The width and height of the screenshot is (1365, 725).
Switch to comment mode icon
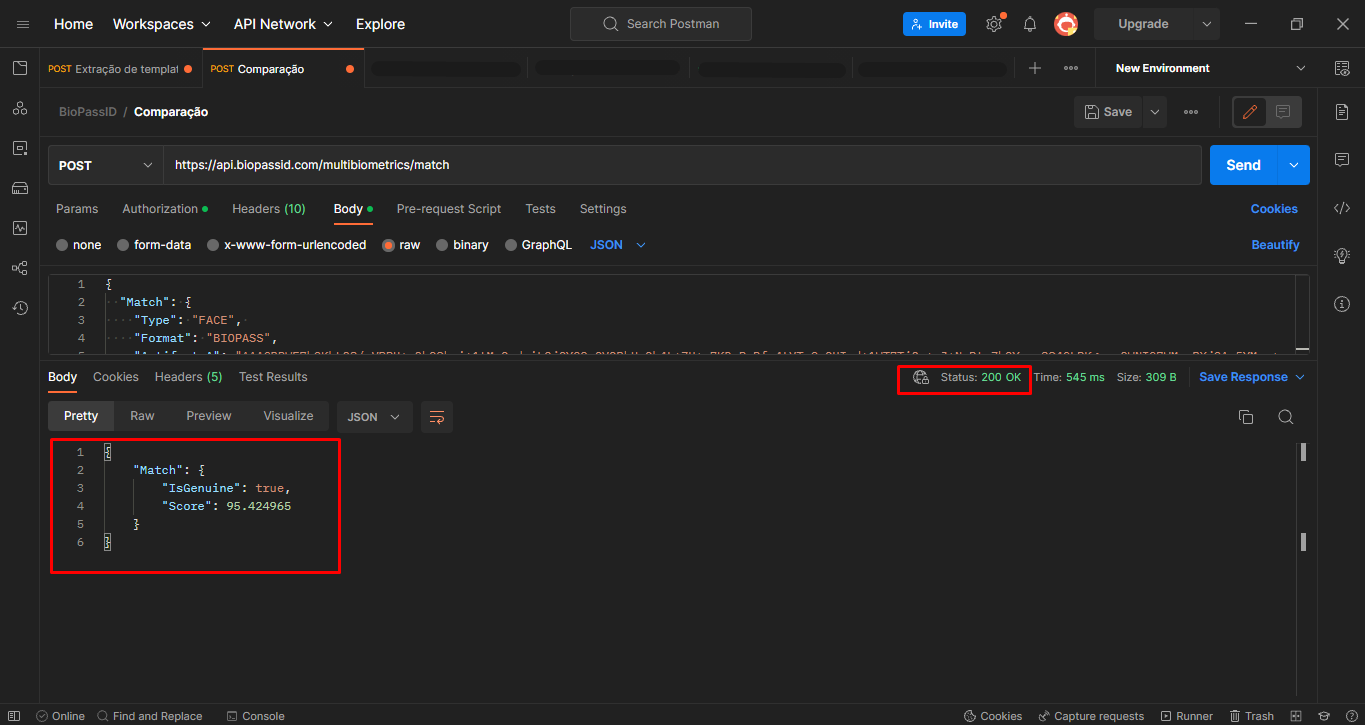coord(1284,112)
